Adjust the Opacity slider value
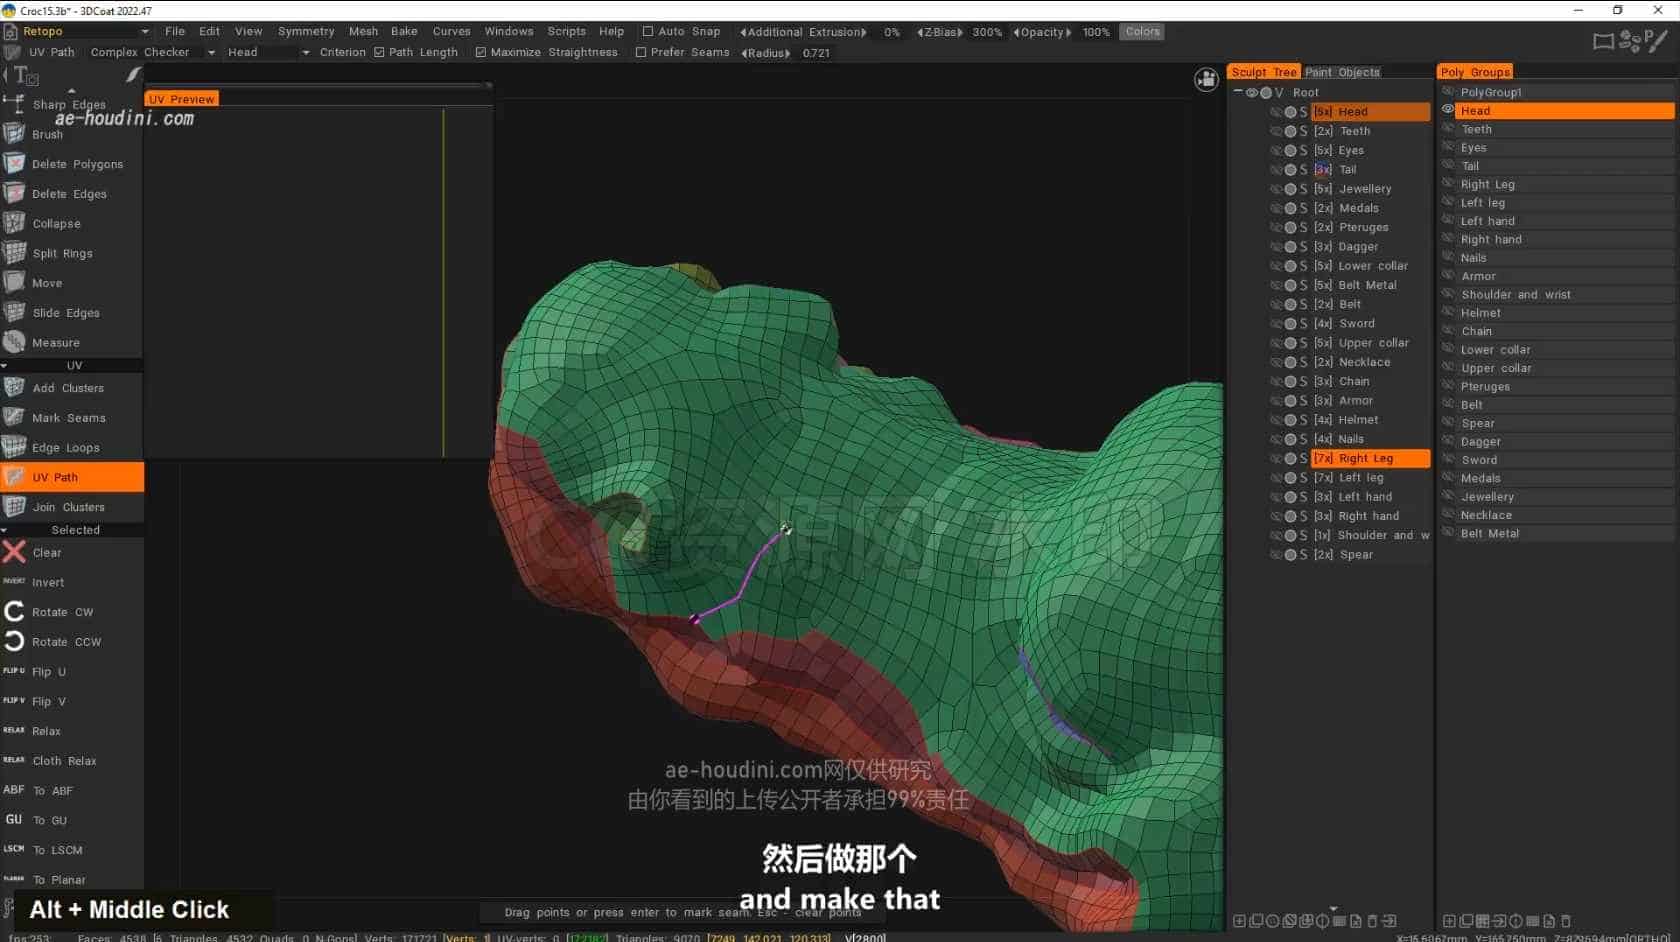 [1096, 32]
